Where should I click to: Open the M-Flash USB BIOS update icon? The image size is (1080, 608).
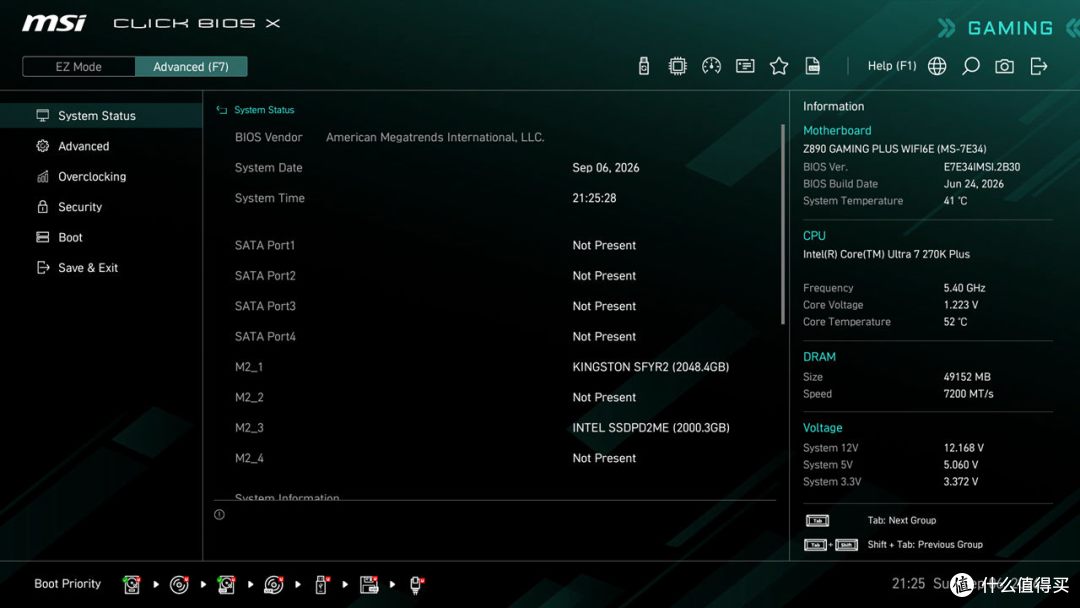(643, 66)
